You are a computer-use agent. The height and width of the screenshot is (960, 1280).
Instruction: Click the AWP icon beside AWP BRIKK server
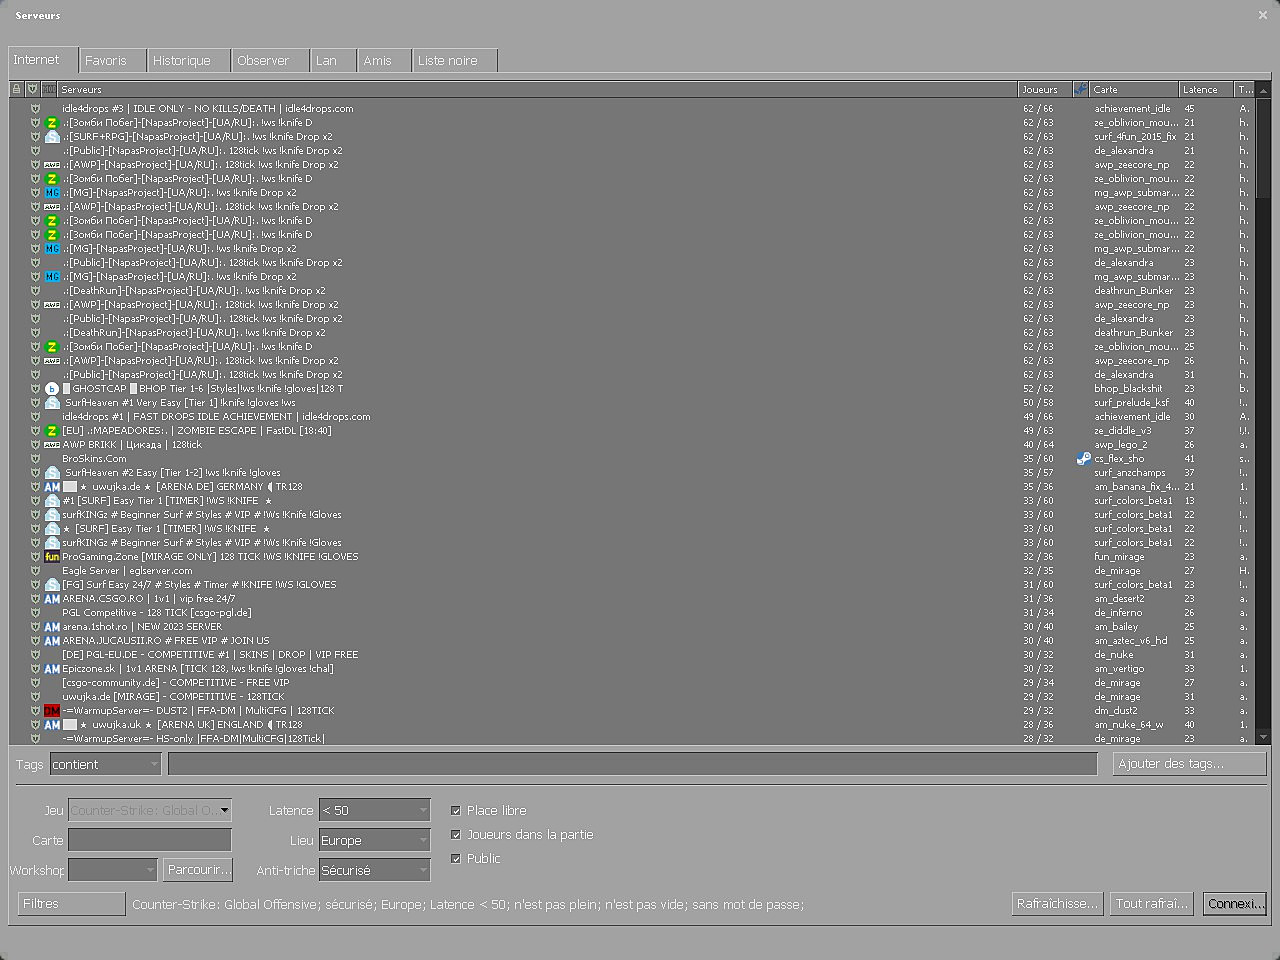coord(52,445)
